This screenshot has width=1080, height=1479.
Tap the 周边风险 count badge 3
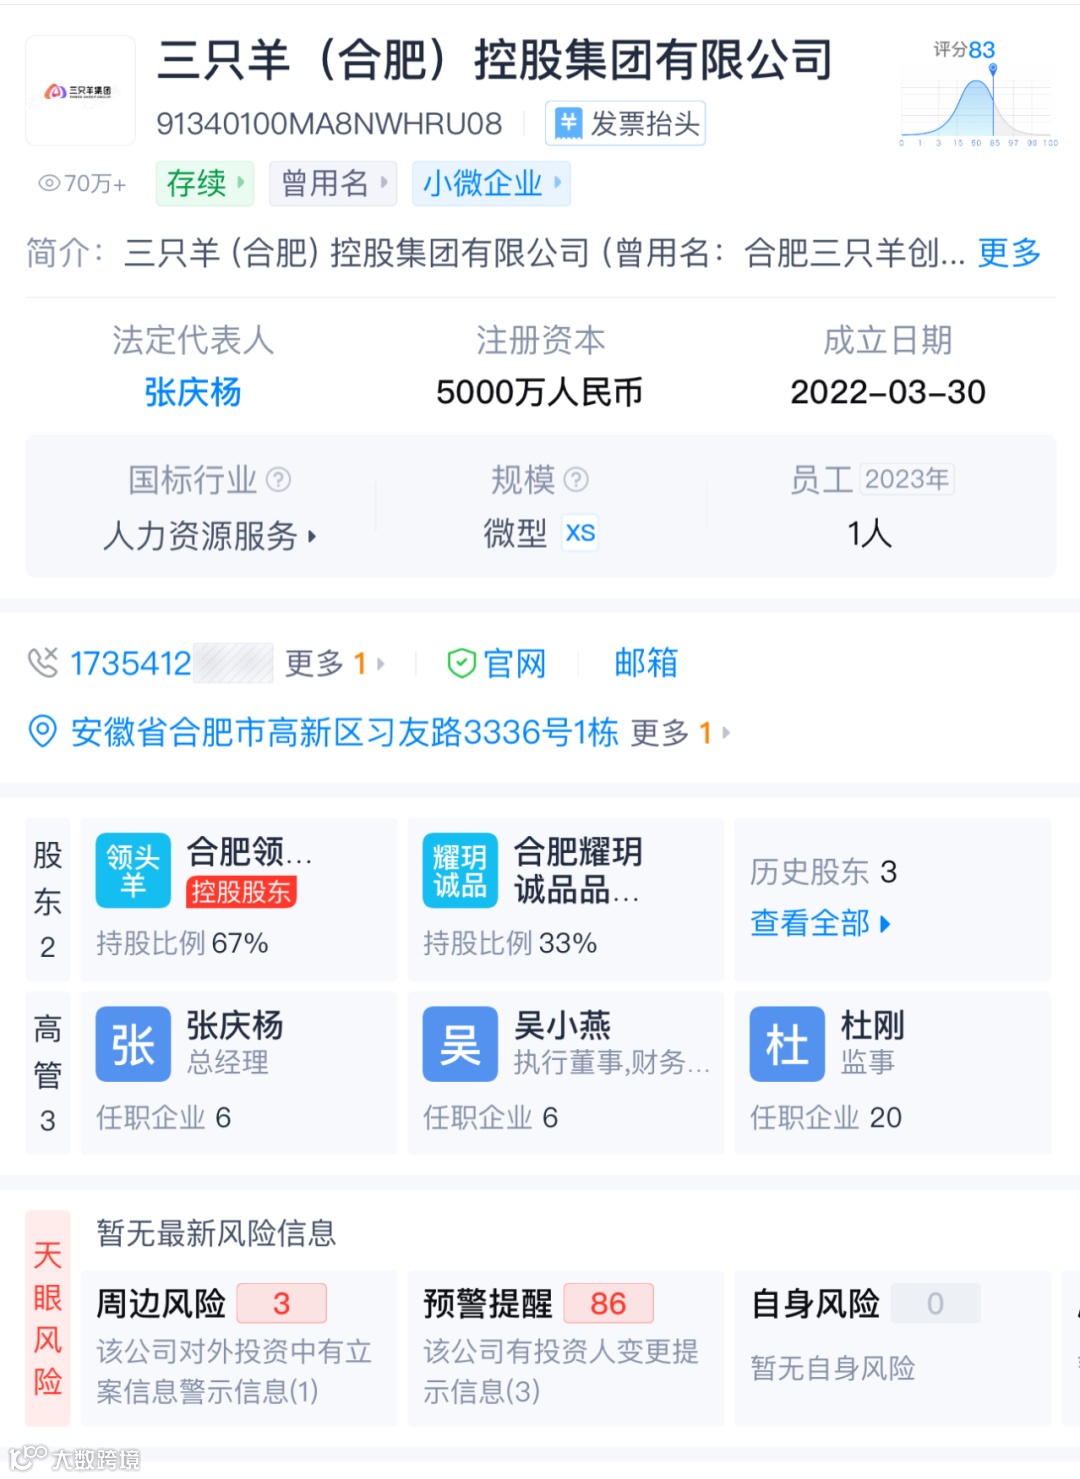[281, 1303]
